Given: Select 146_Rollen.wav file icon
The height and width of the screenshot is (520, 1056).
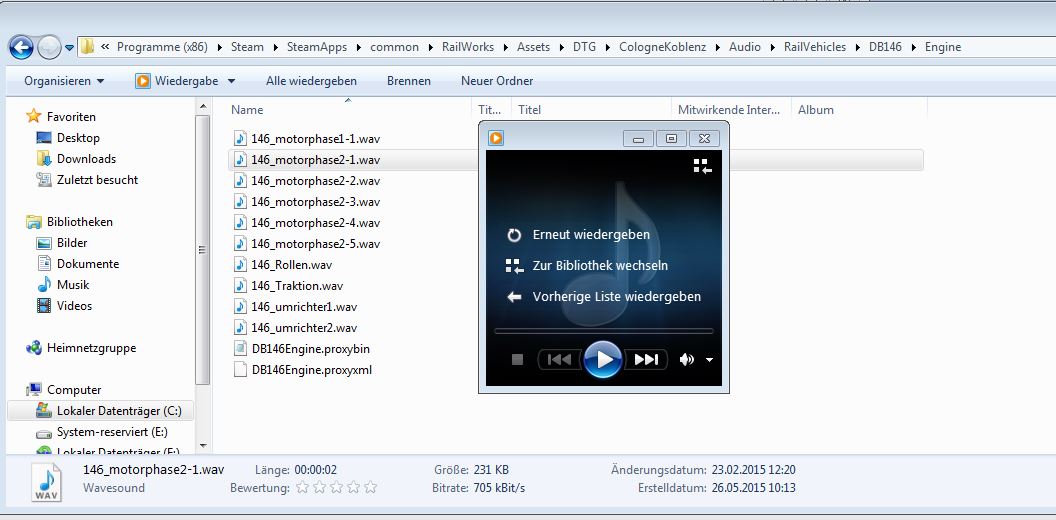Looking at the screenshot, I should (240, 265).
